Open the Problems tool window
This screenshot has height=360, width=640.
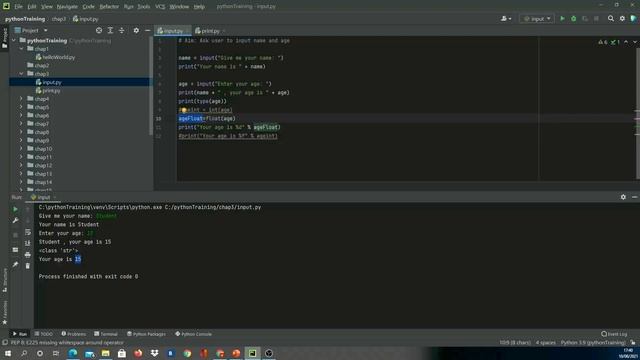(x=73, y=334)
